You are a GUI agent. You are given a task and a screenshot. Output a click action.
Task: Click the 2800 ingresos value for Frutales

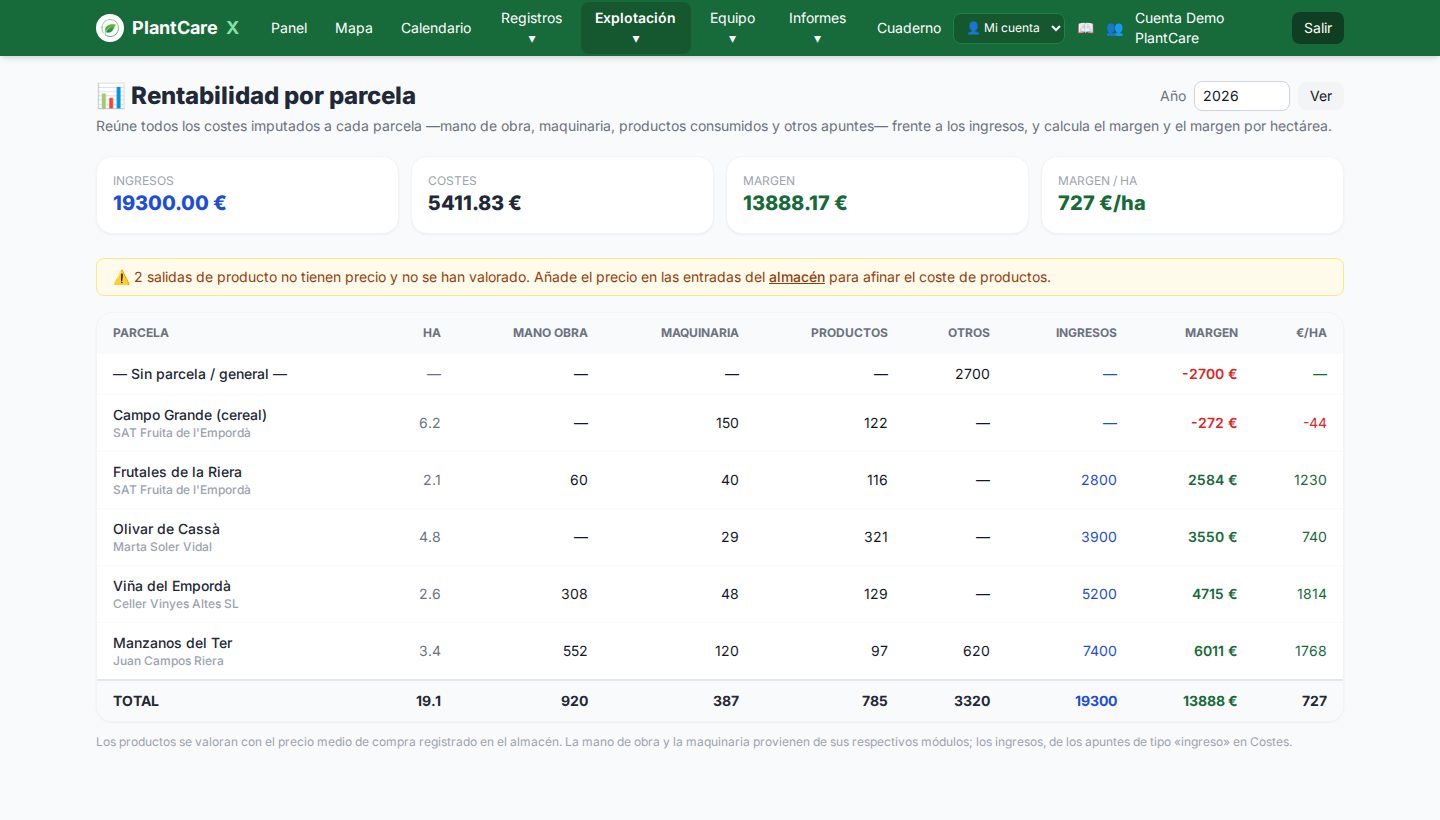coord(1099,480)
